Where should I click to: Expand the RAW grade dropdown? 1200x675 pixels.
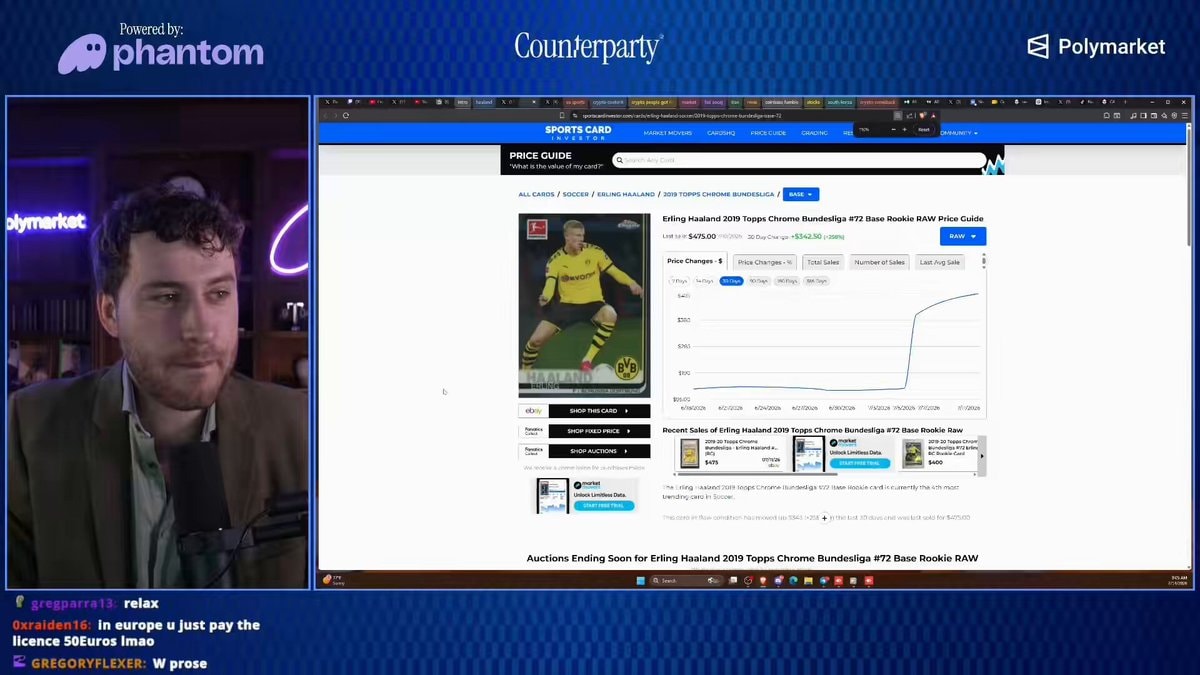(963, 236)
